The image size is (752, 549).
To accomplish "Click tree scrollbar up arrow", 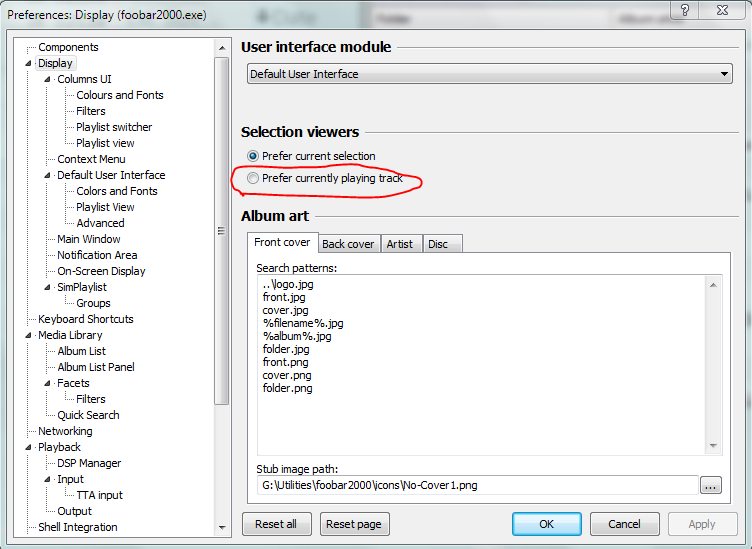I will pyautogui.click(x=222, y=48).
